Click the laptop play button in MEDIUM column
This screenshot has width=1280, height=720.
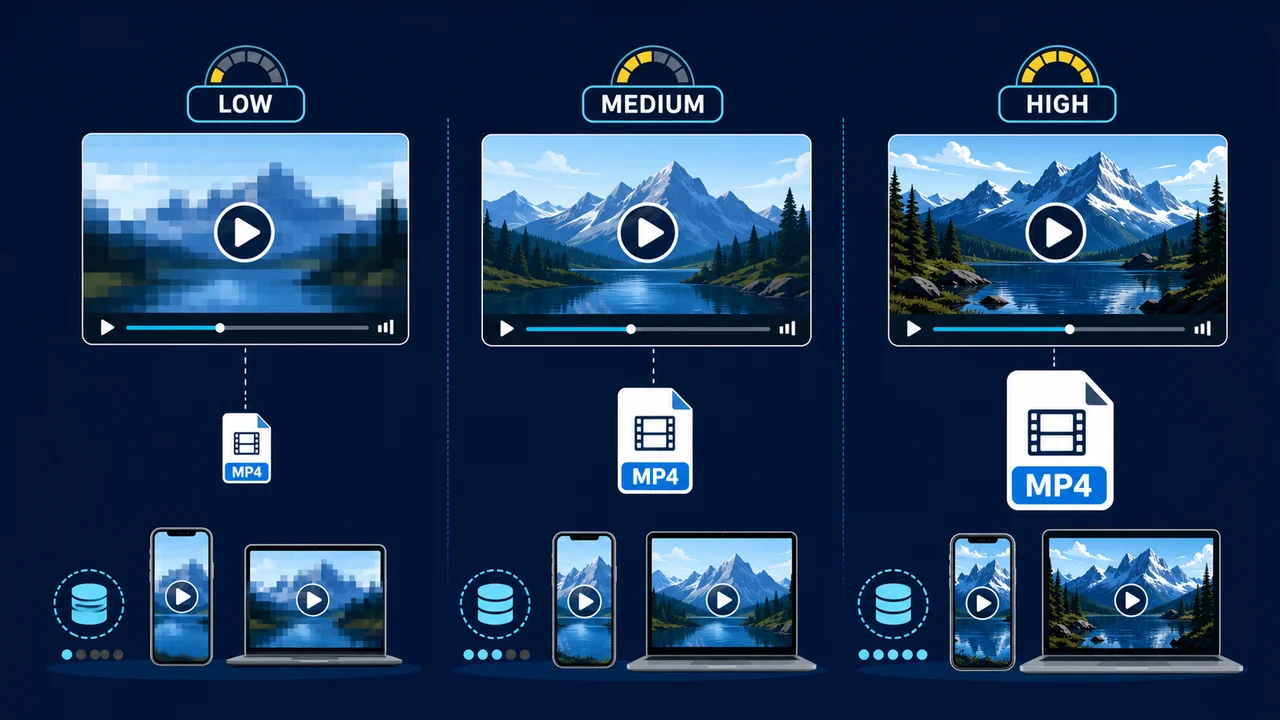click(721, 599)
